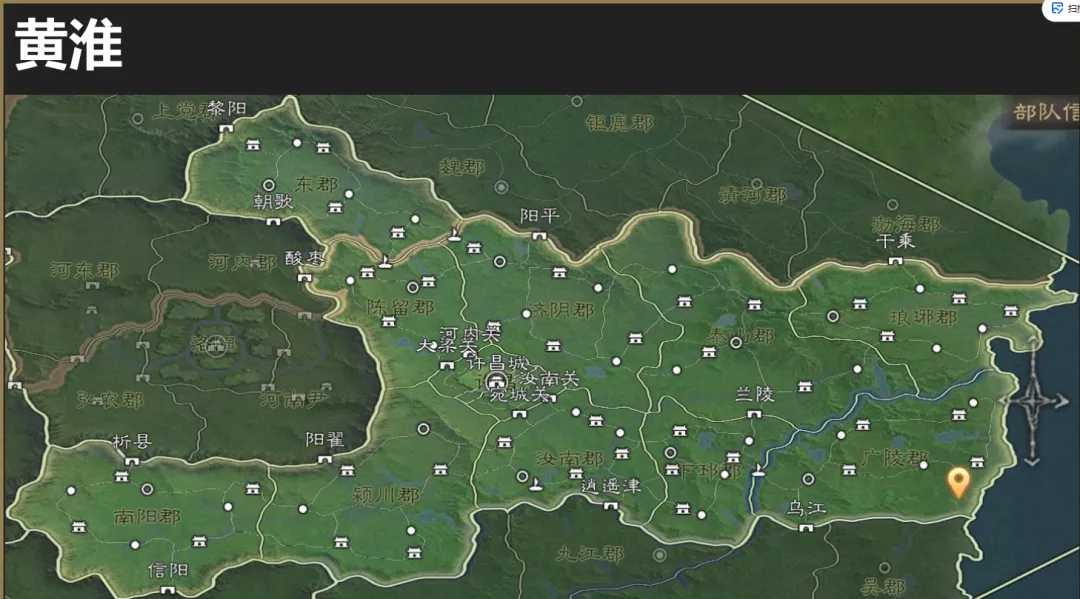
Task: Click the gate icon below 兰陵
Action: 754,414
